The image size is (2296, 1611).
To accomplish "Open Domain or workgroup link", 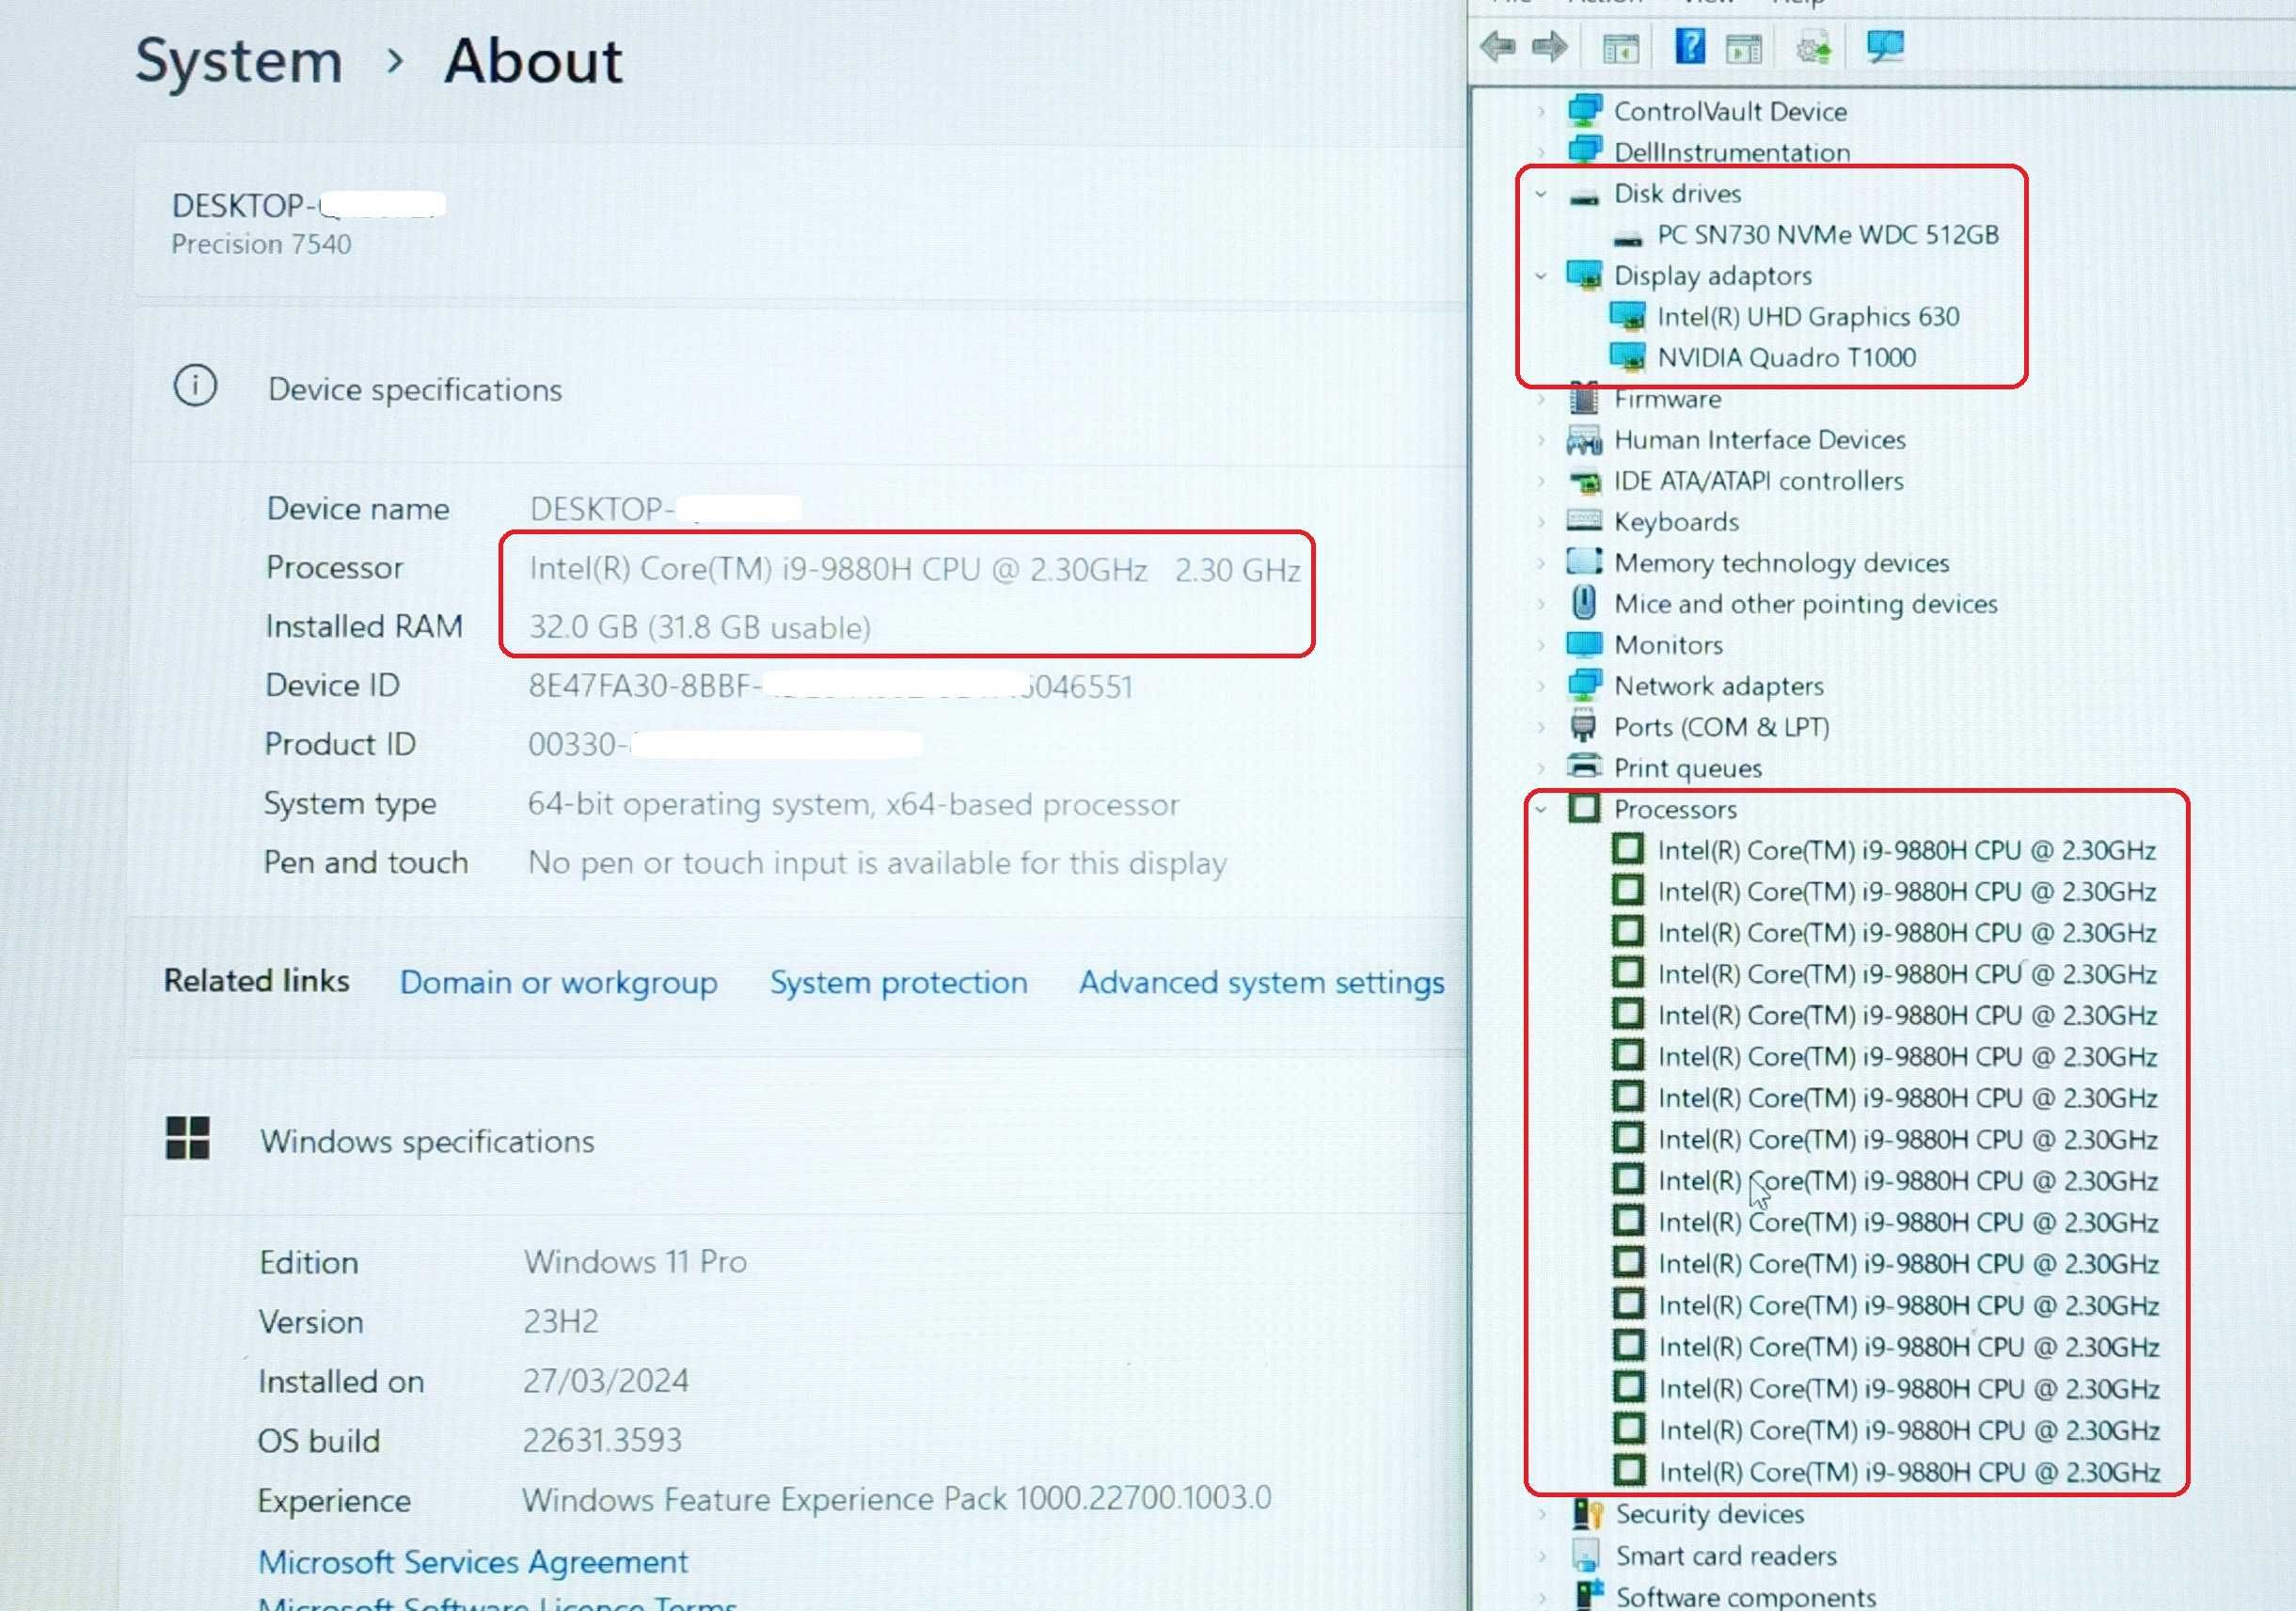I will [558, 982].
